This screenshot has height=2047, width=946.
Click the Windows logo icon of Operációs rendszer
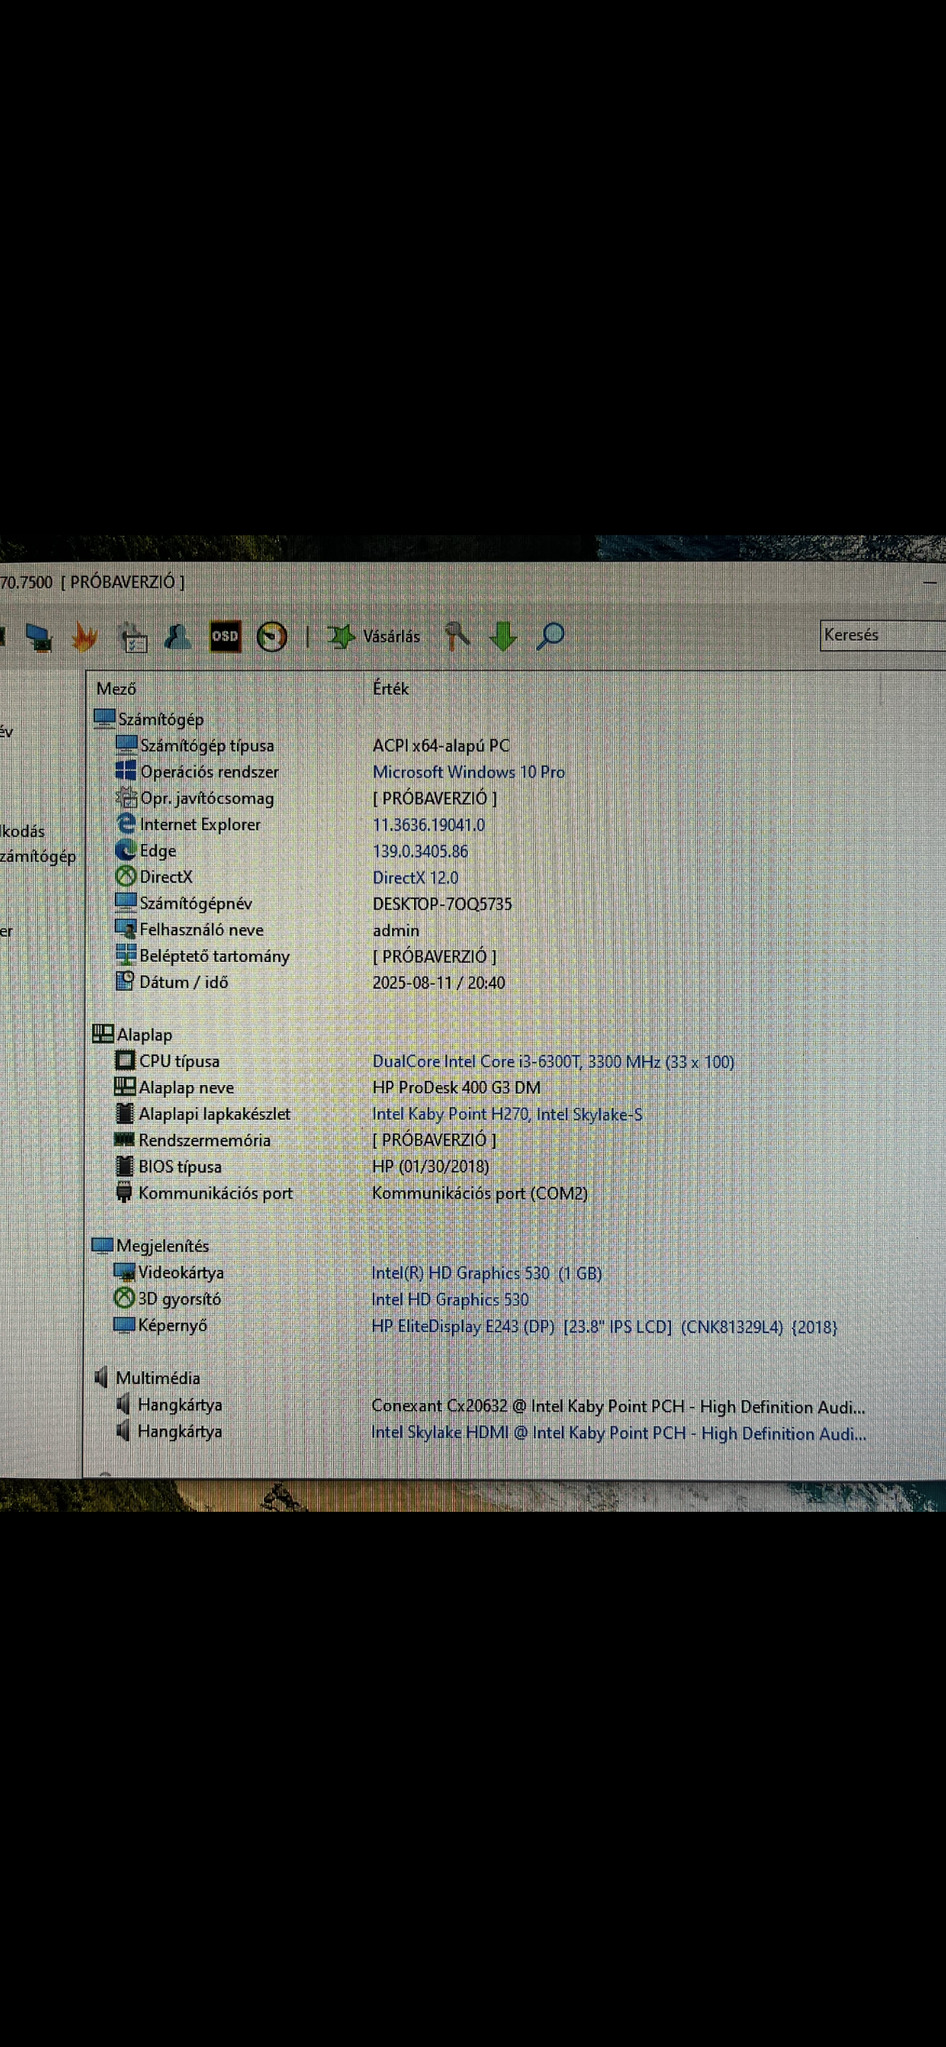point(126,771)
